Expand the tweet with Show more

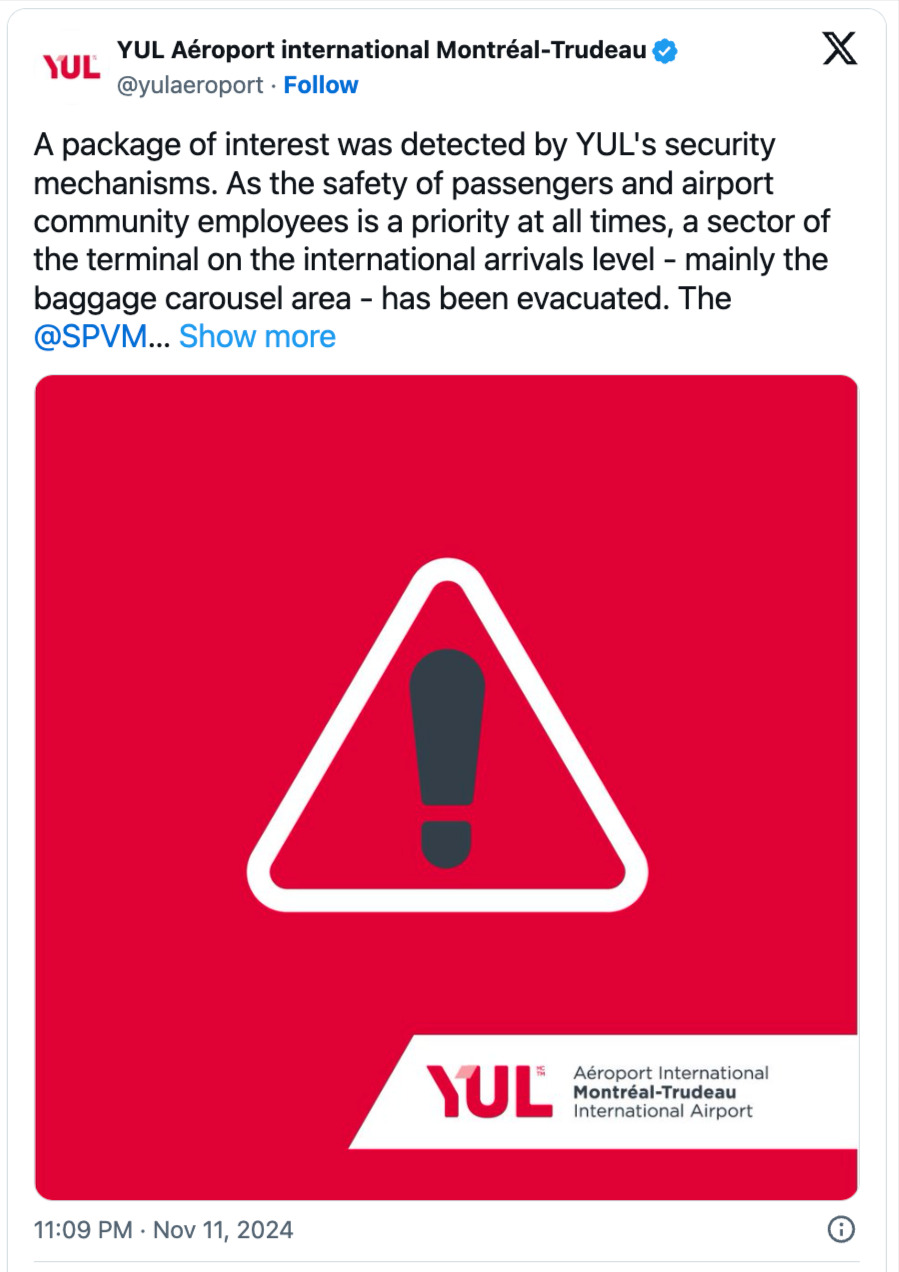[257, 336]
